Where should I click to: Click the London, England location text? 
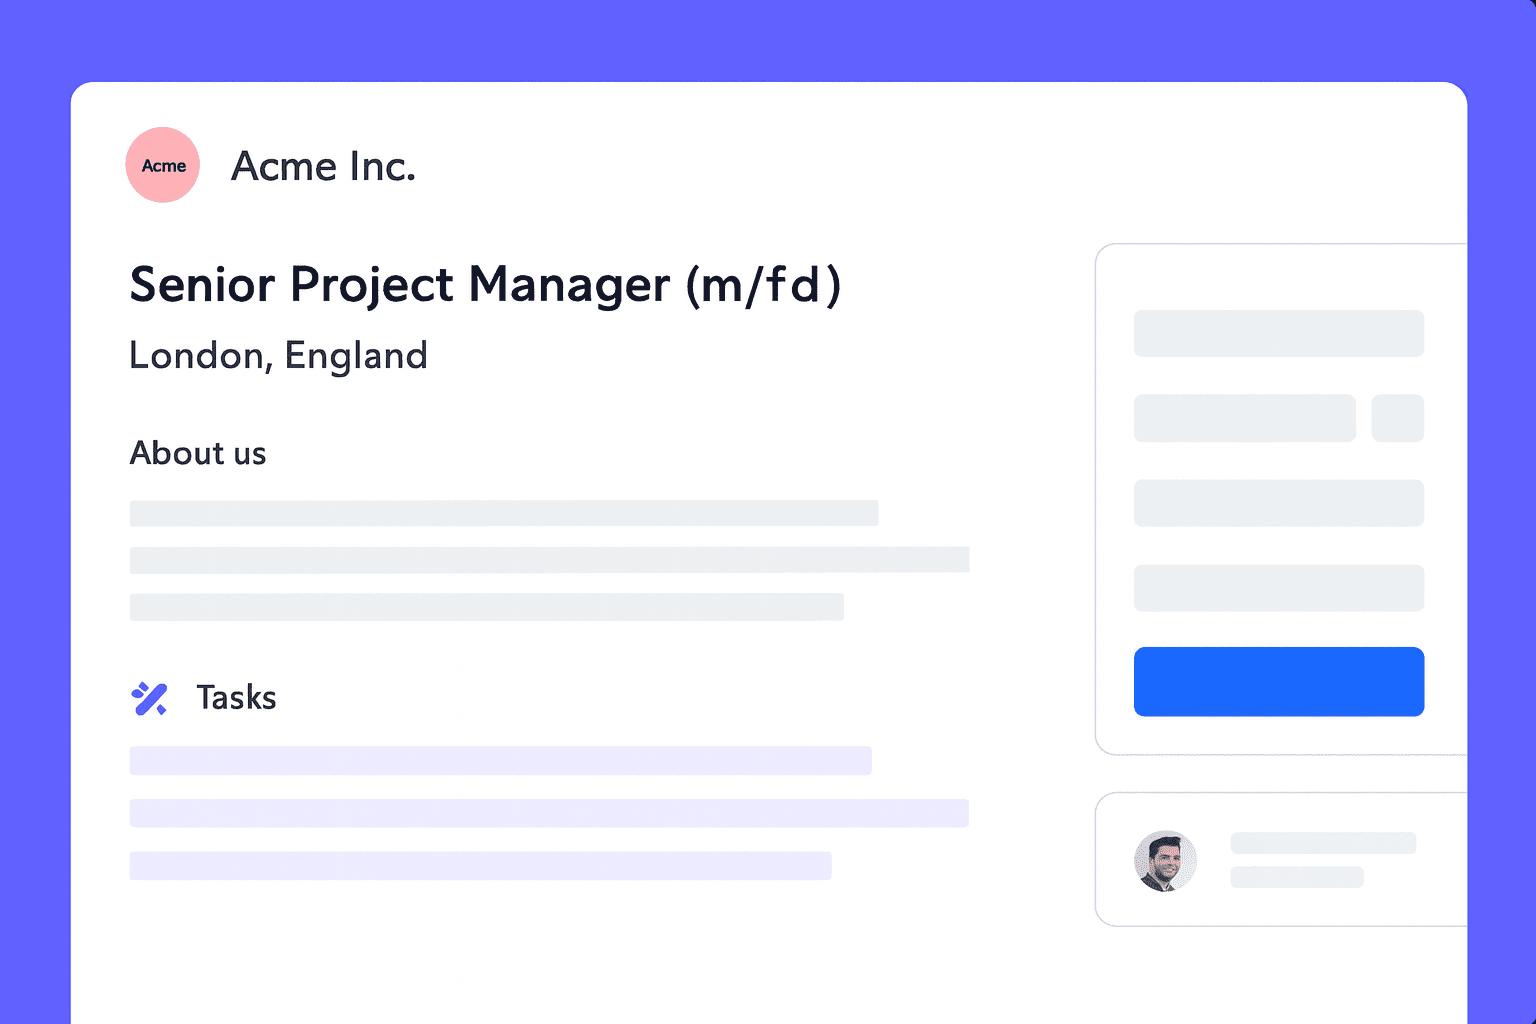point(278,356)
